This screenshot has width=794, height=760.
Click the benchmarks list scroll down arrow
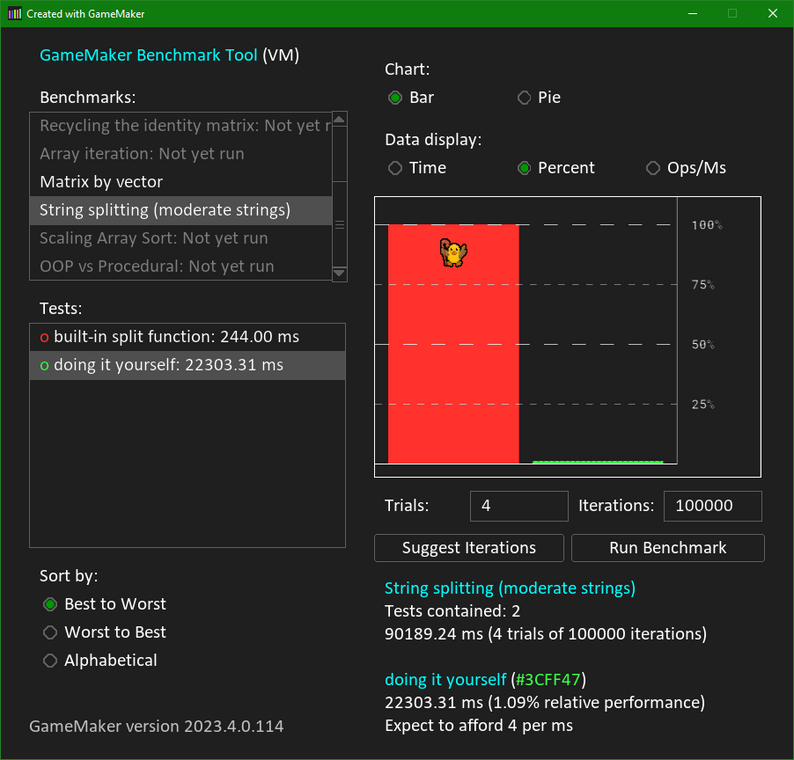pyautogui.click(x=339, y=273)
